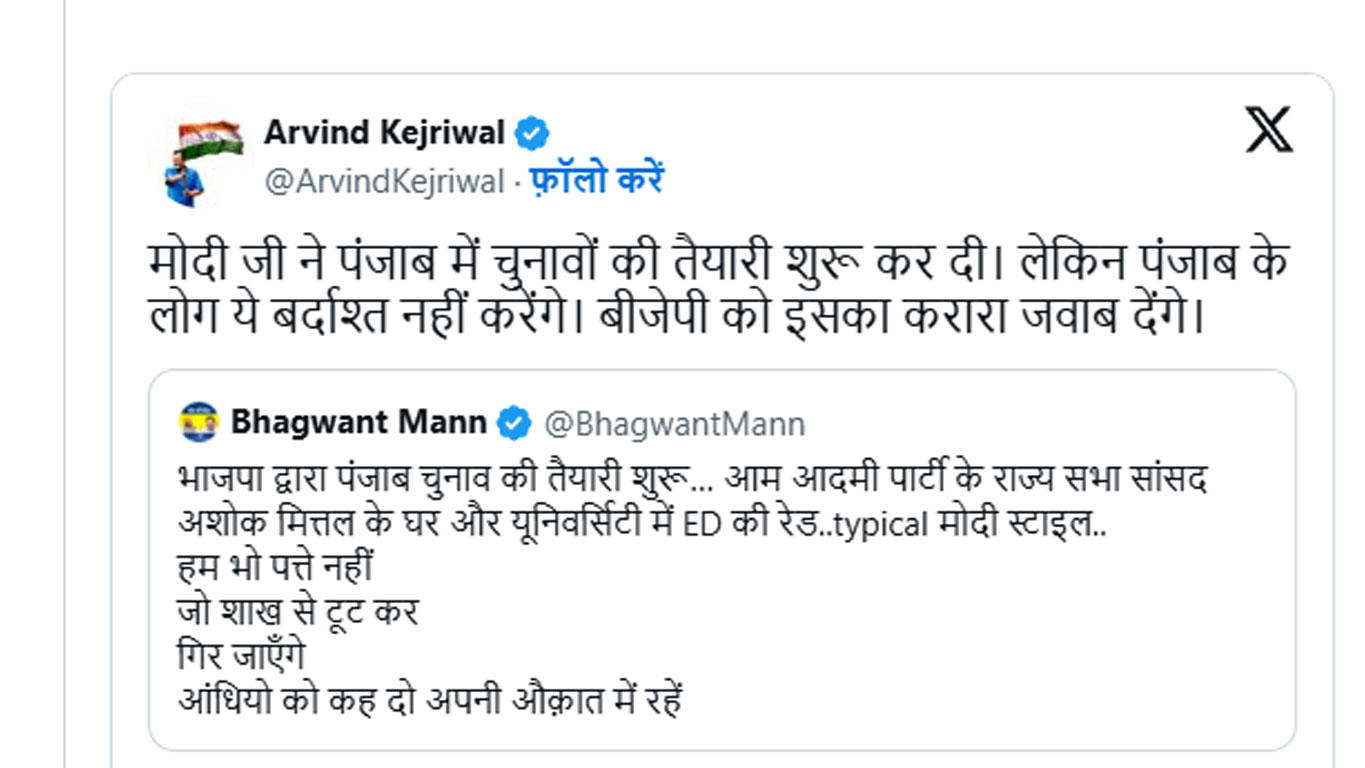Click the verified badge beside Bhagwant Mann
The height and width of the screenshot is (768, 1365).
pyautogui.click(x=514, y=423)
